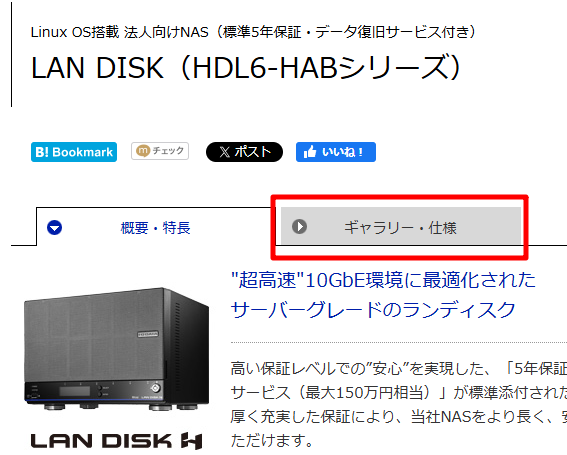Click the X logo in ポスト button
The image size is (567, 455).
225,152
